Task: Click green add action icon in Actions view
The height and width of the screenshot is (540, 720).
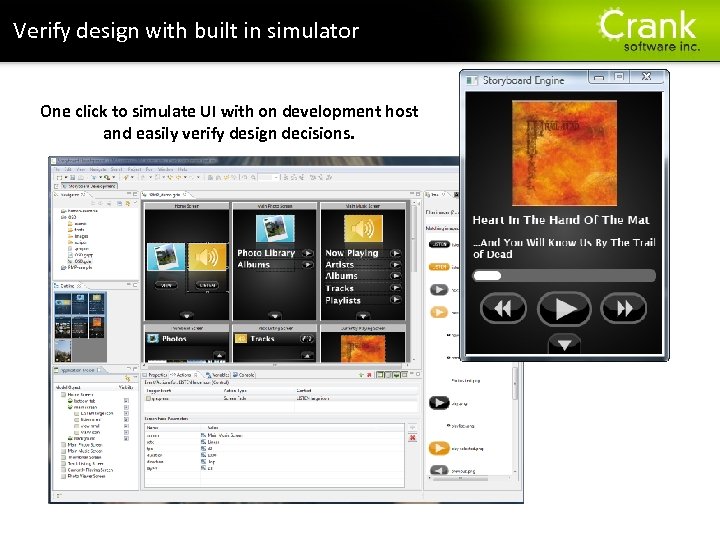Action: [x=361, y=375]
